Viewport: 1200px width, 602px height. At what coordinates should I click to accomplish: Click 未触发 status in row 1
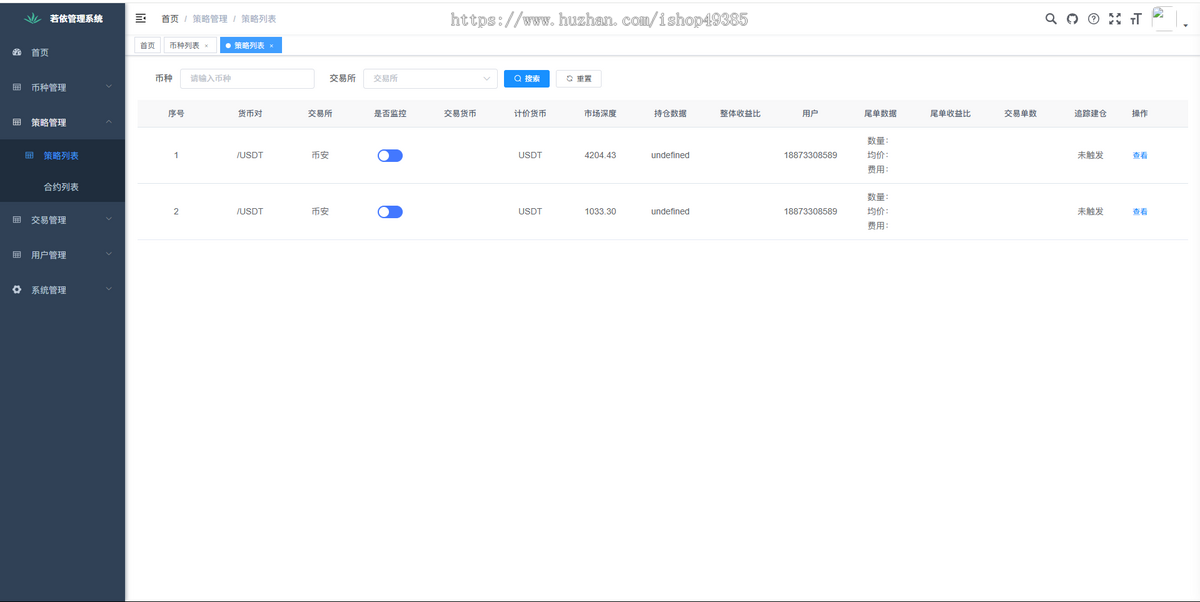pos(1090,156)
